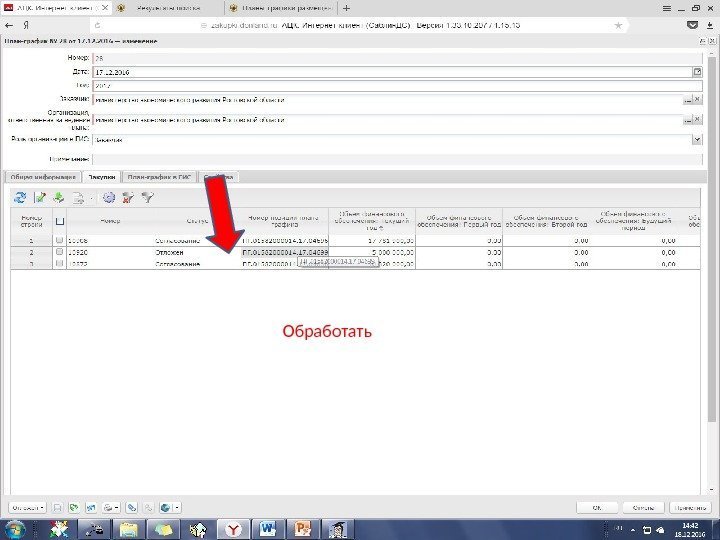Open the Действия dropdown button at bottom left
The width and height of the screenshot is (720, 540).
[28, 508]
